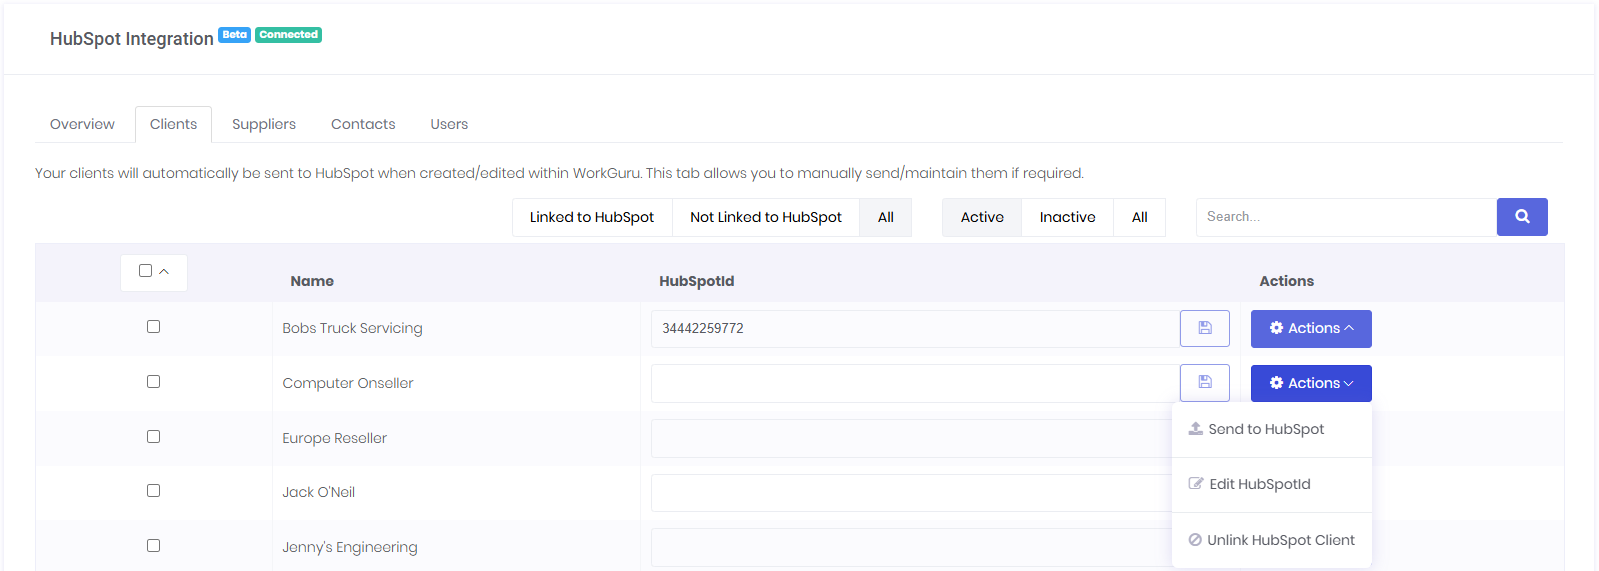The height and width of the screenshot is (571, 1599).
Task: Check the Jack O'Neil row checkbox
Action: click(x=153, y=491)
